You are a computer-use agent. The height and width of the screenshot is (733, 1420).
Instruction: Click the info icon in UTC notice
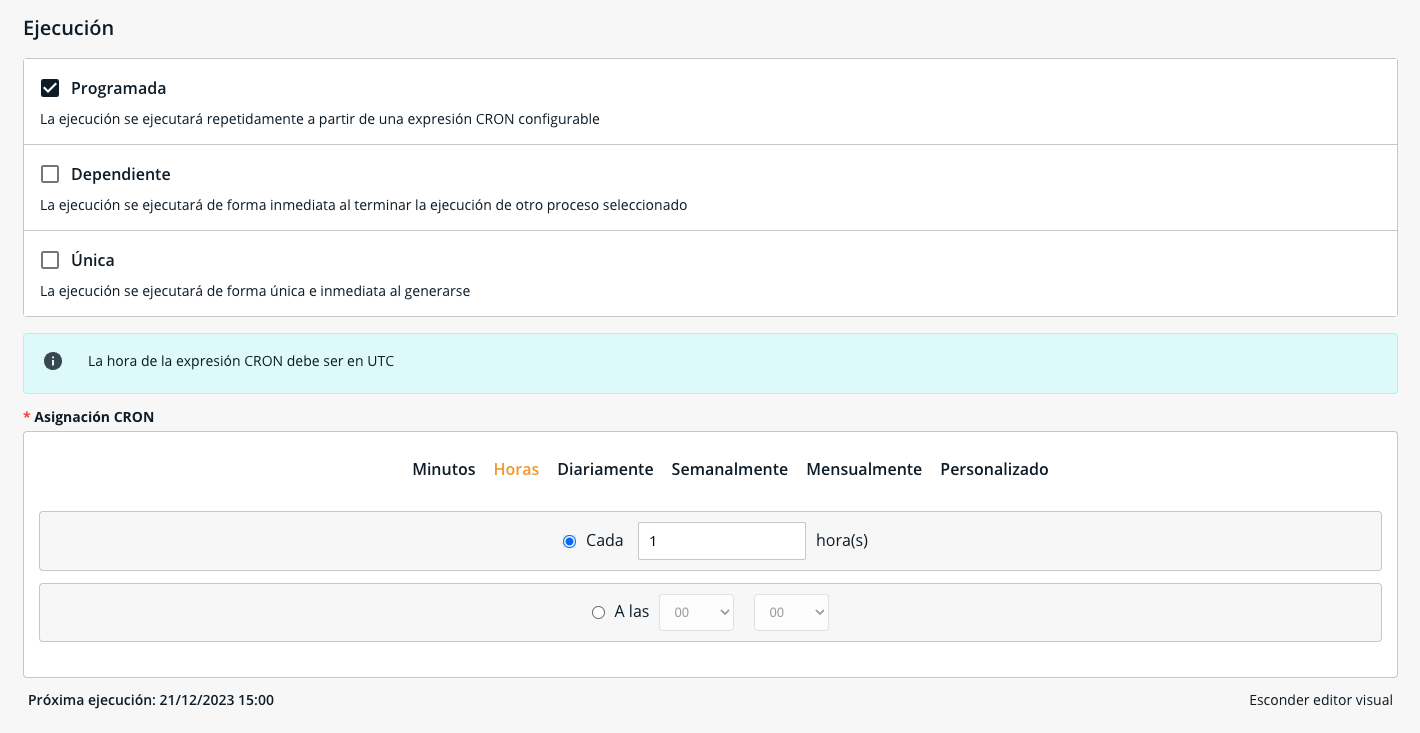(53, 361)
